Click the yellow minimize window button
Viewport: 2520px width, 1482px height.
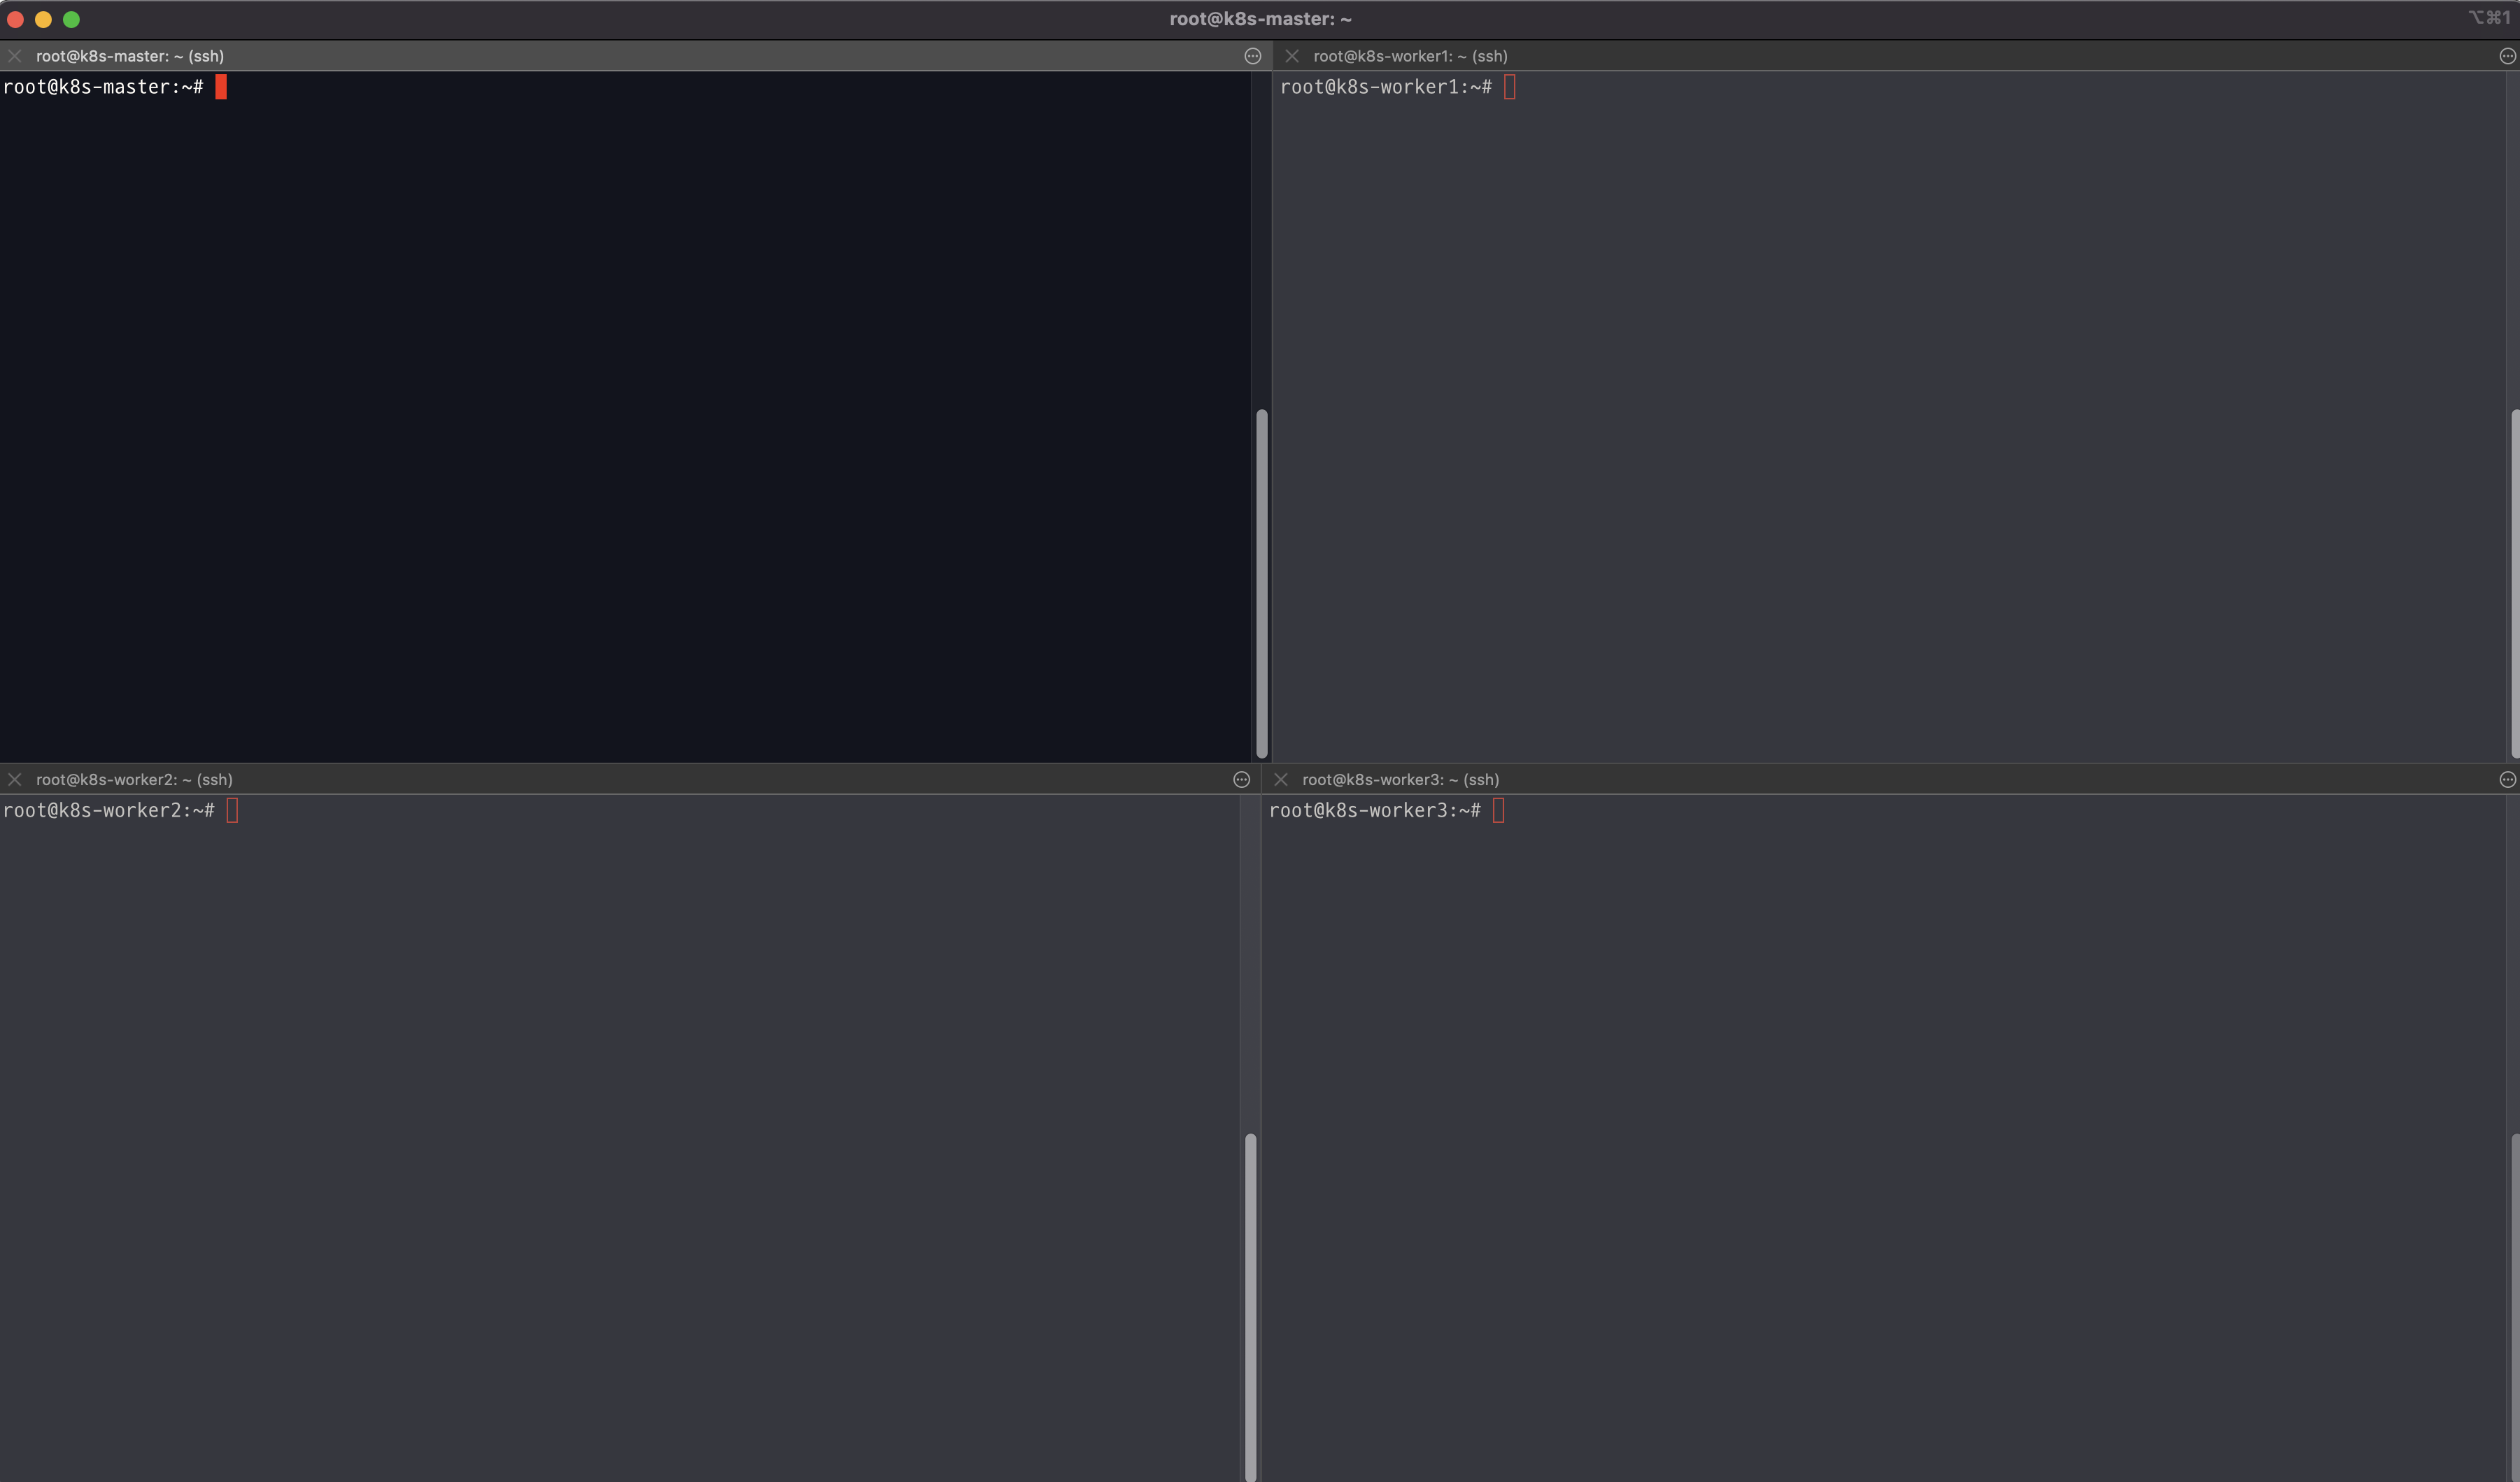pyautogui.click(x=43, y=19)
